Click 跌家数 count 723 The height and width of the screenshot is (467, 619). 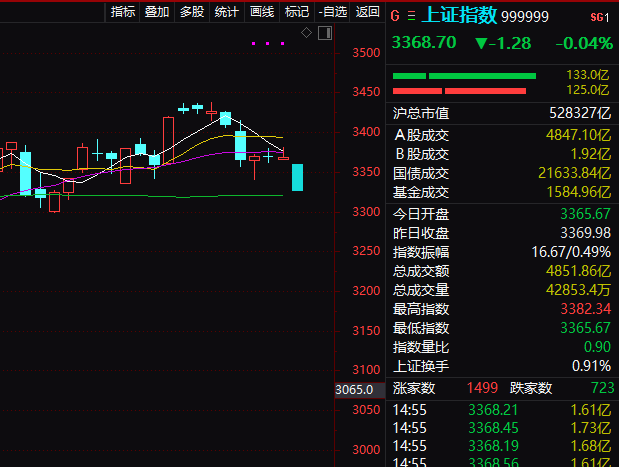pyautogui.click(x=602, y=388)
